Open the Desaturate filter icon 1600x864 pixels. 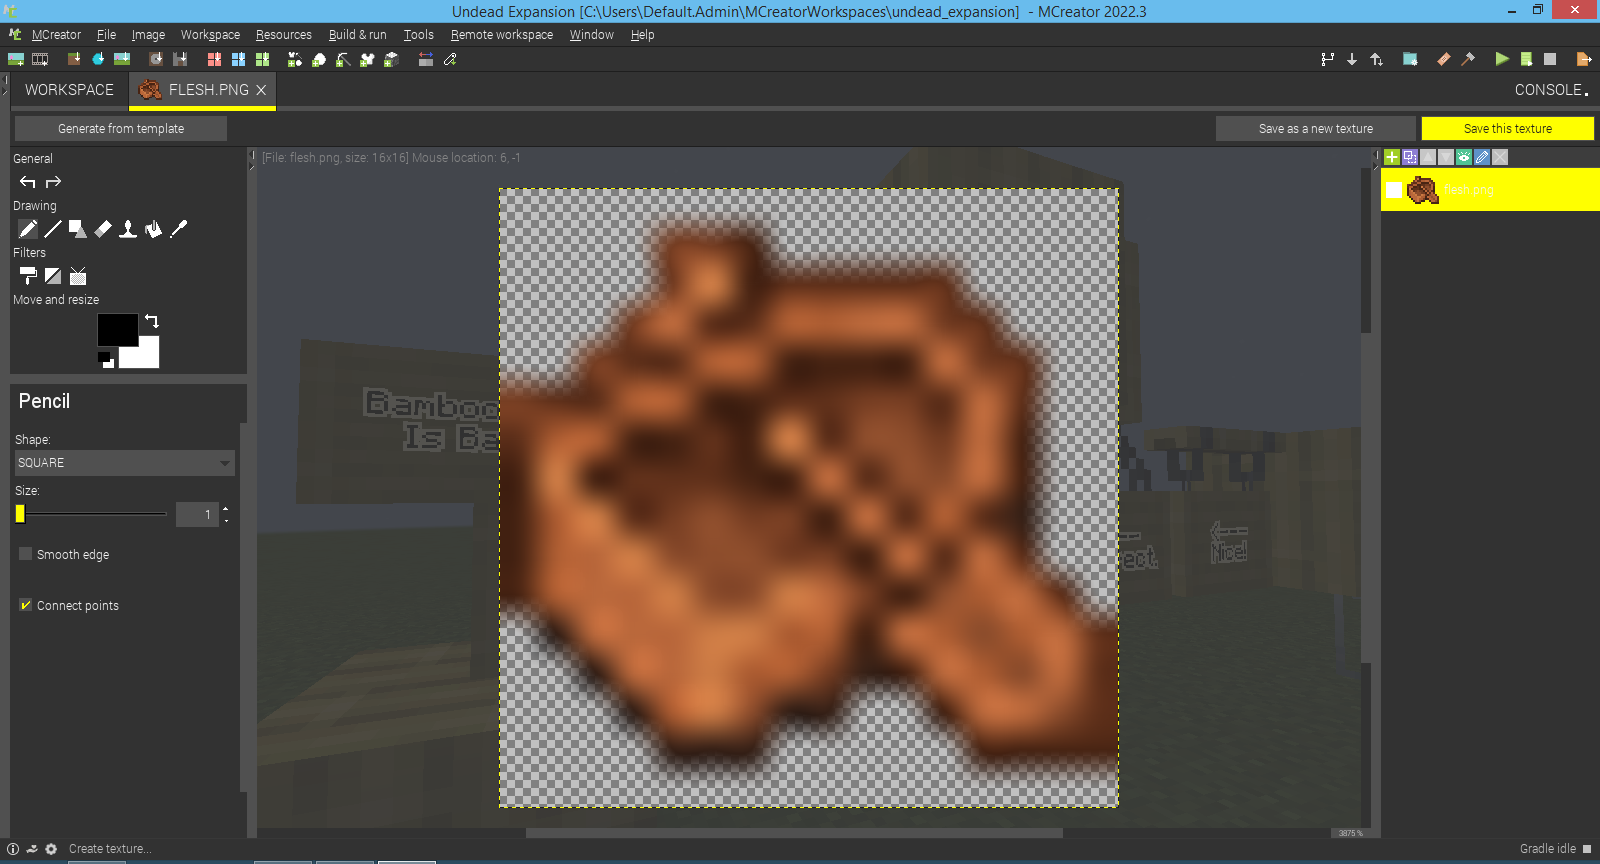53,276
